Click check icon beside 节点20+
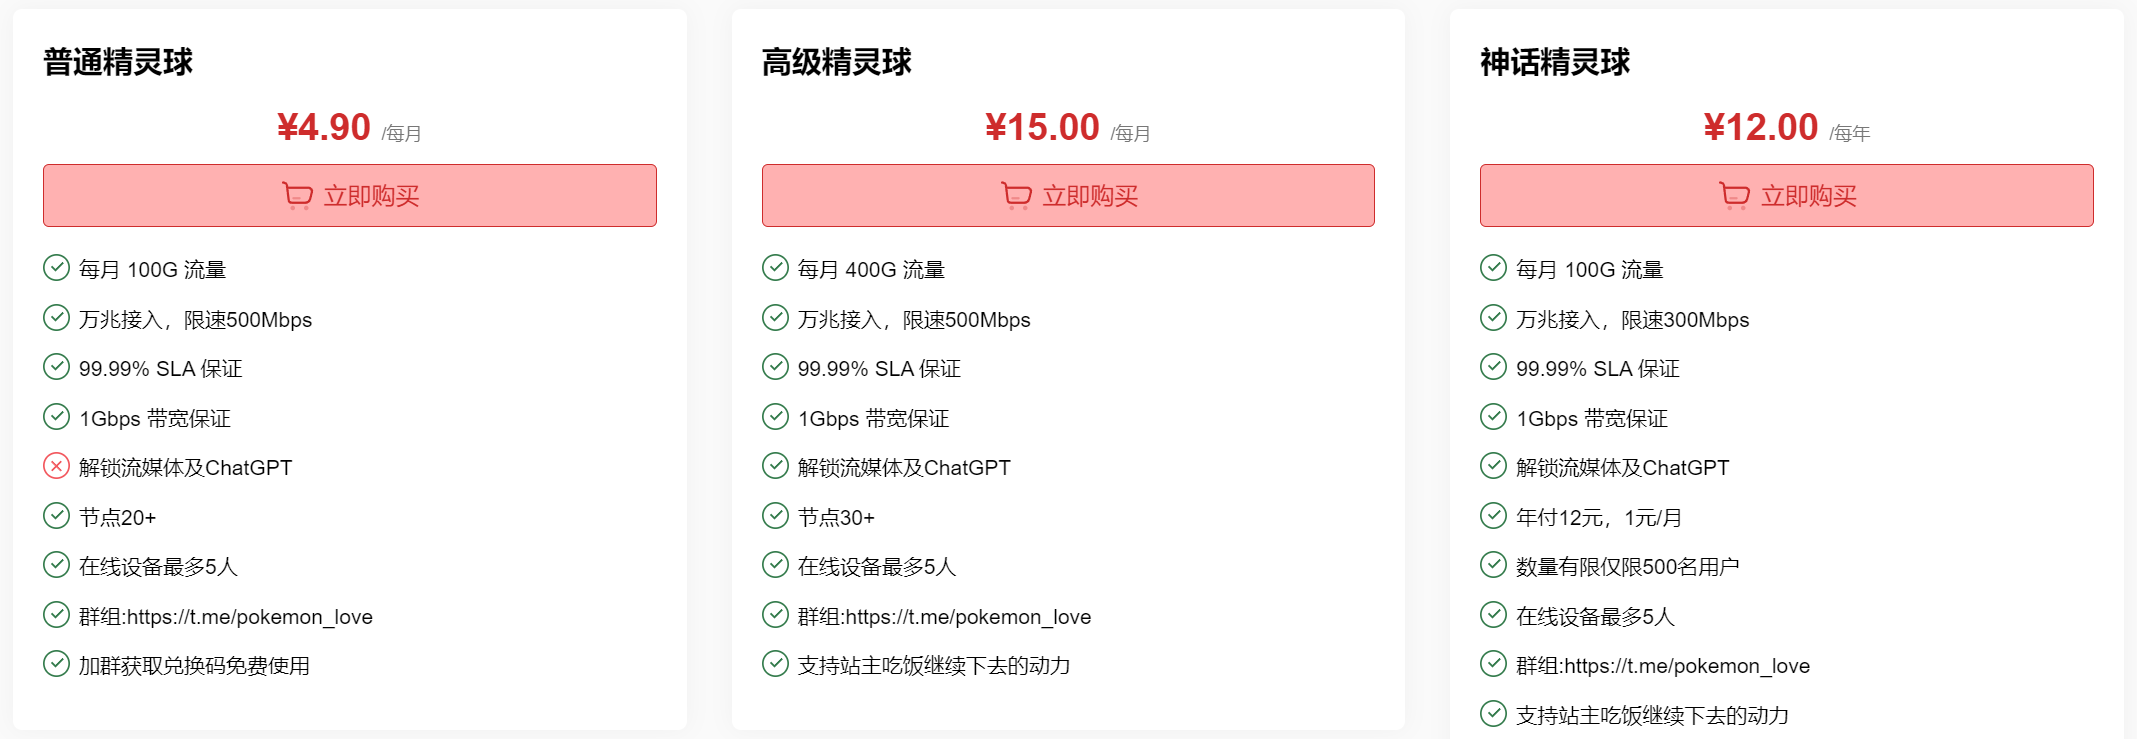2137x739 pixels. [x=56, y=516]
